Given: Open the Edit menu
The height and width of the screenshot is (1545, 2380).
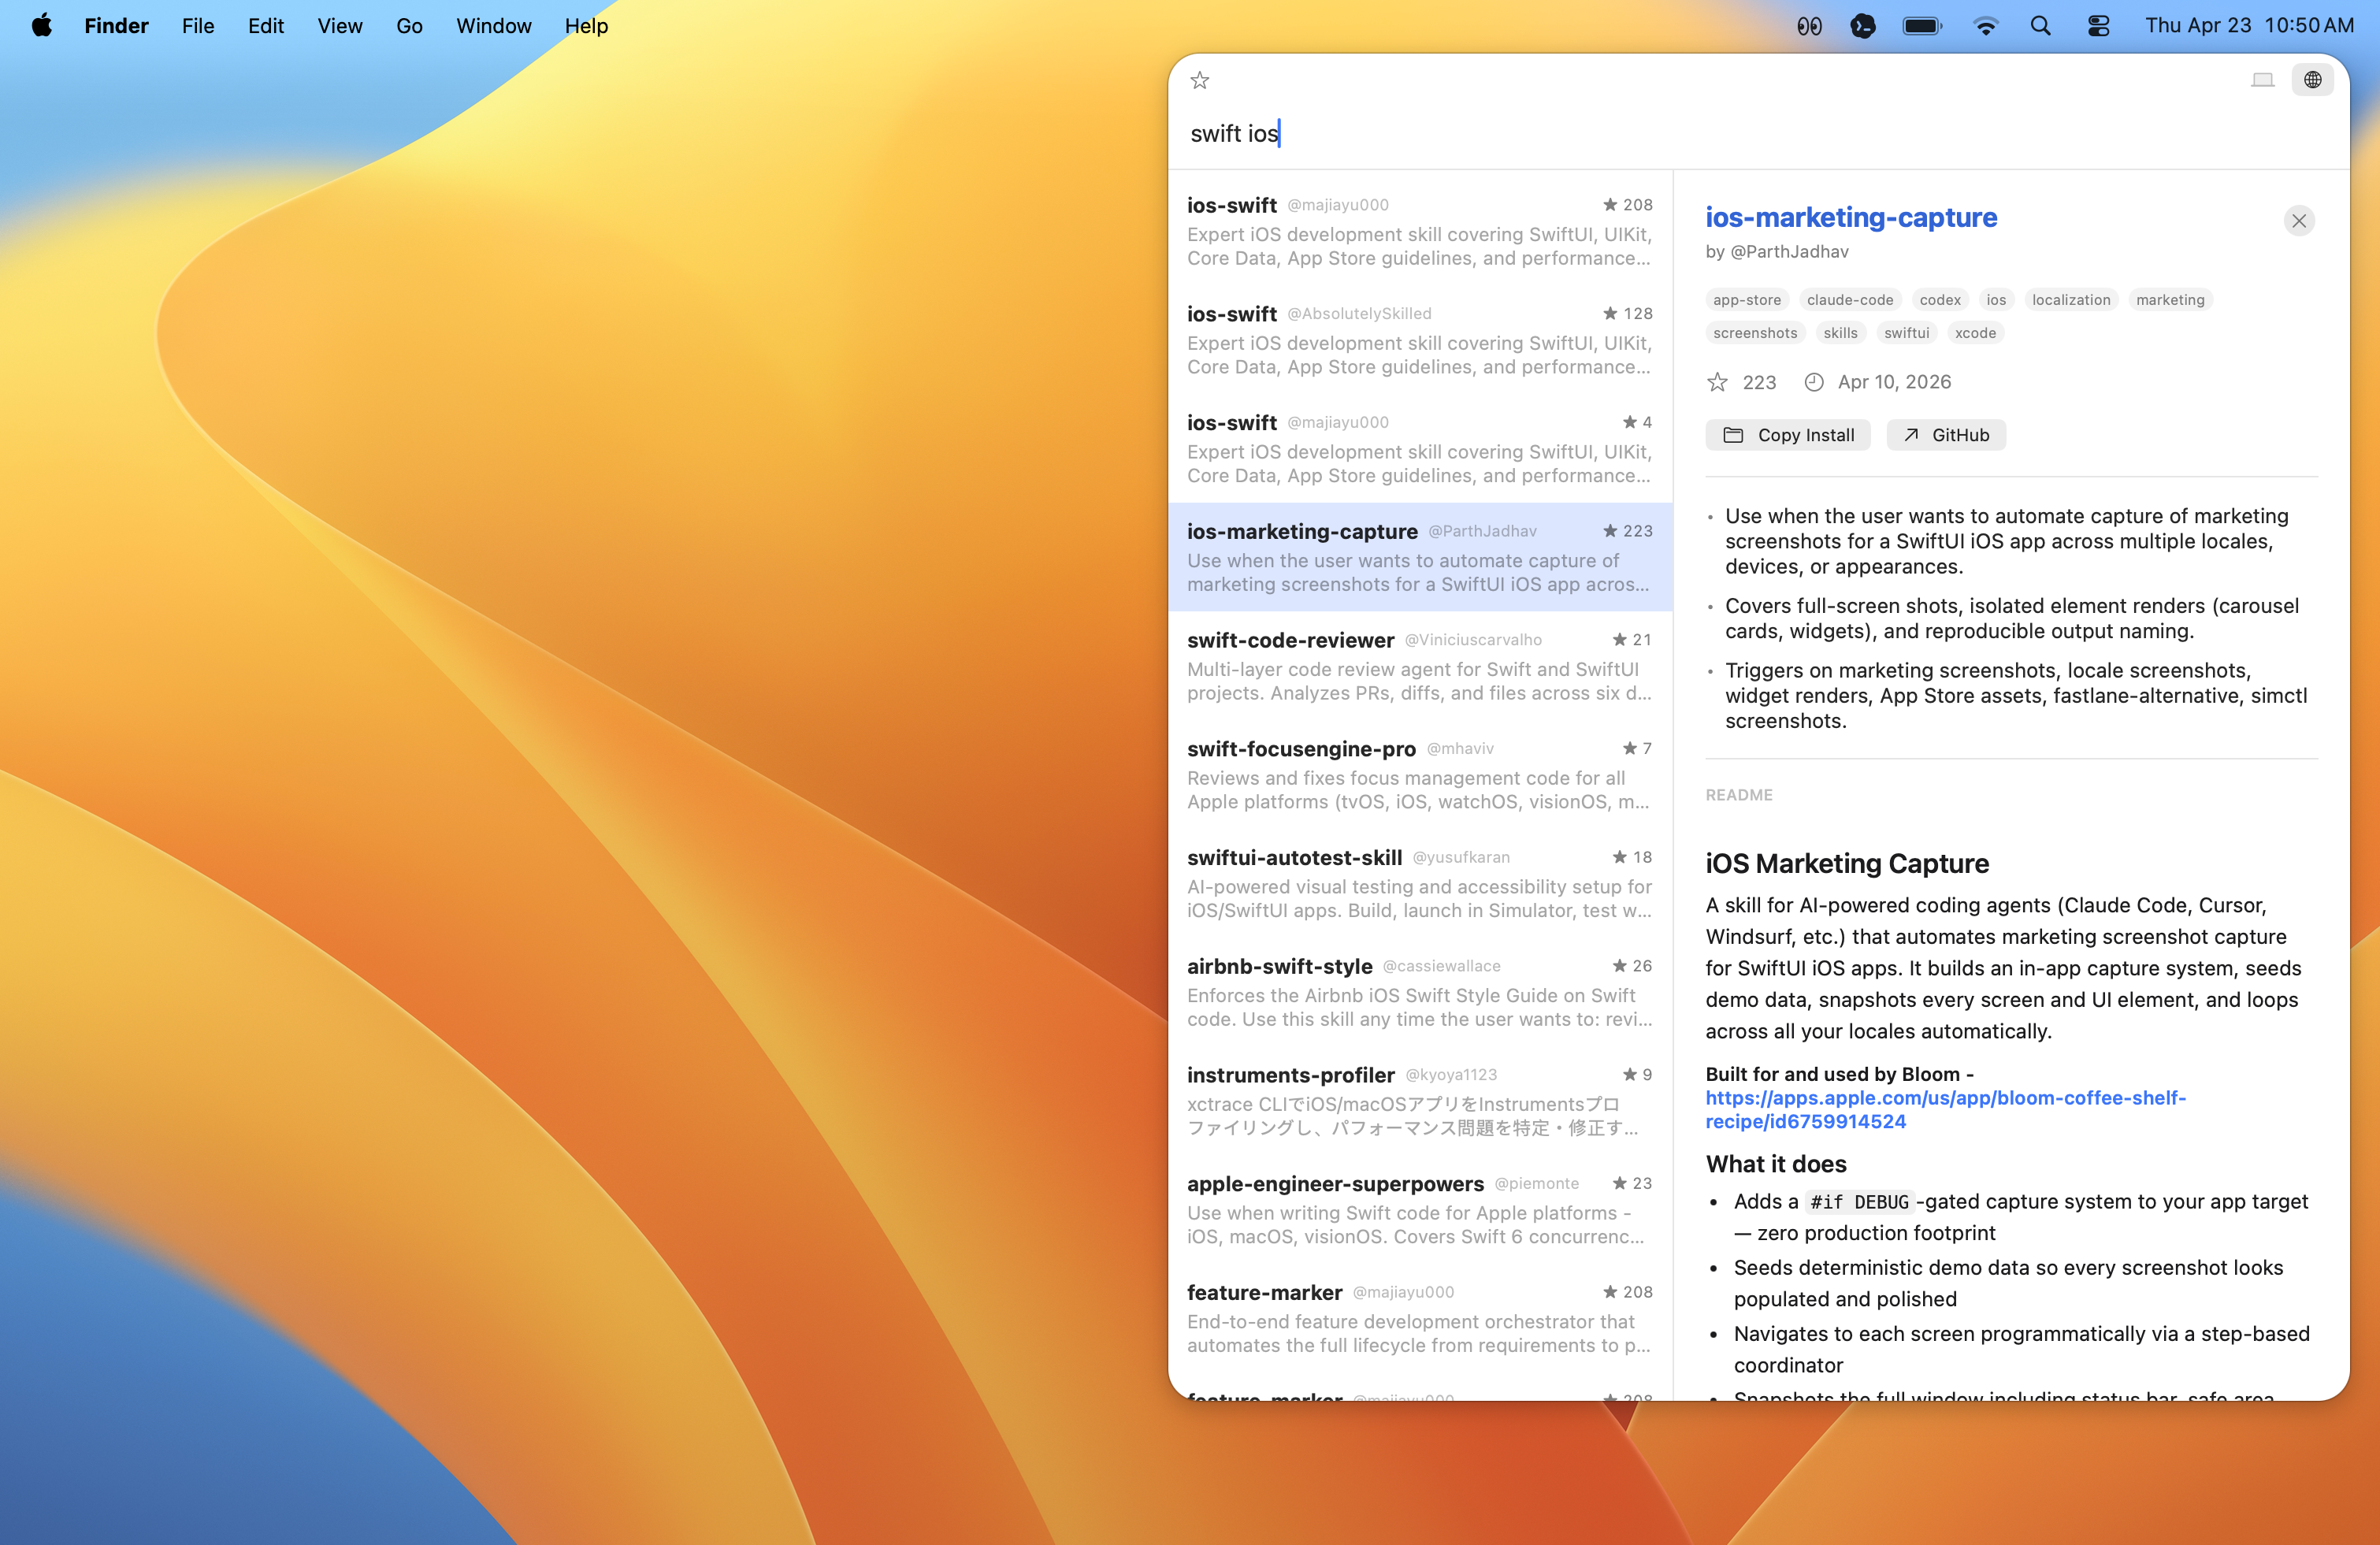Looking at the screenshot, I should [x=266, y=26].
